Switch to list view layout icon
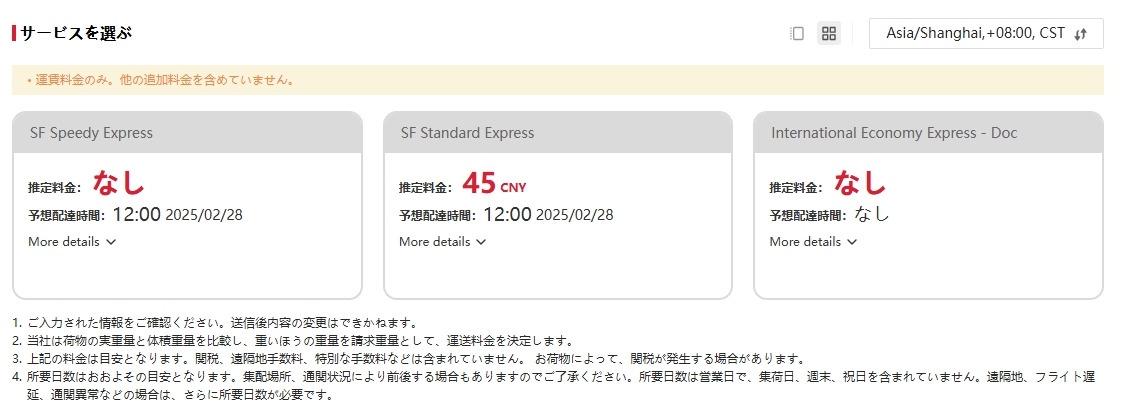The image size is (1129, 413). coord(797,33)
